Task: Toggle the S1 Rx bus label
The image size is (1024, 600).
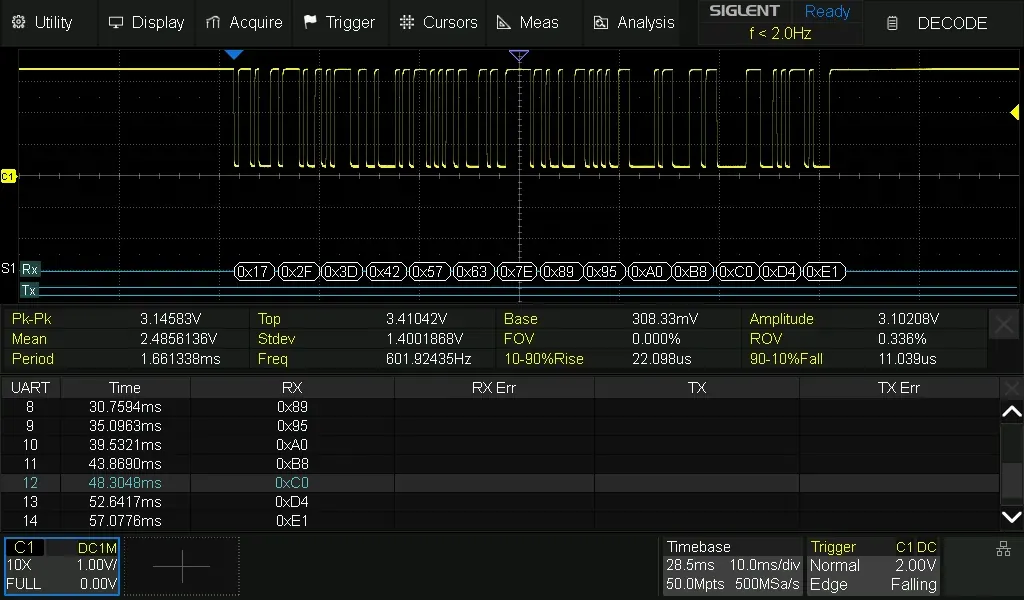Action: (x=30, y=269)
